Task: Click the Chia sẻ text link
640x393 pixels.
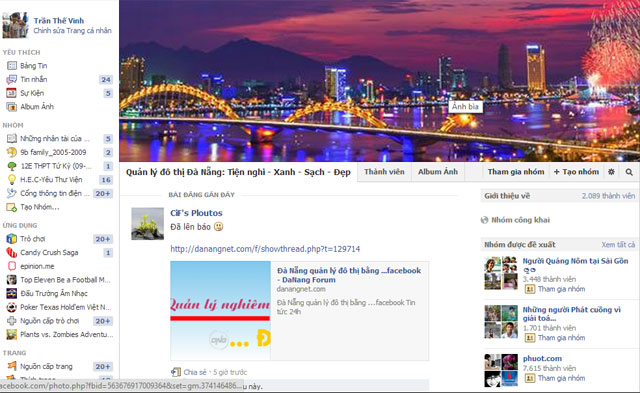Action: point(195,372)
